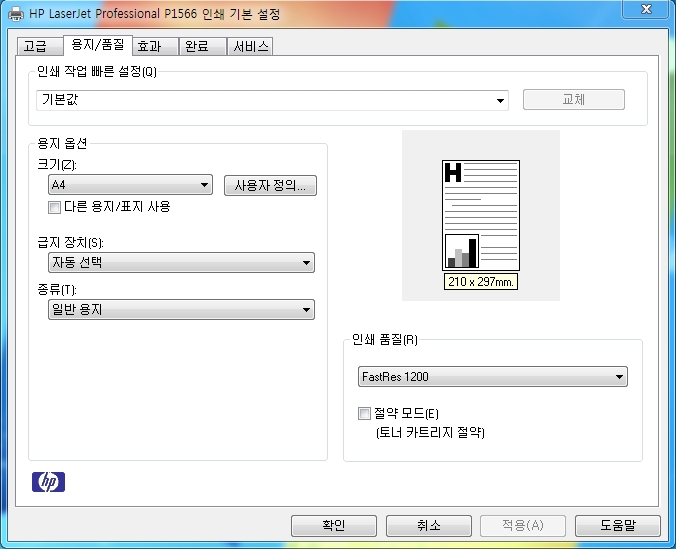Switch to the 고급 tab
The width and height of the screenshot is (676, 549).
[40, 46]
